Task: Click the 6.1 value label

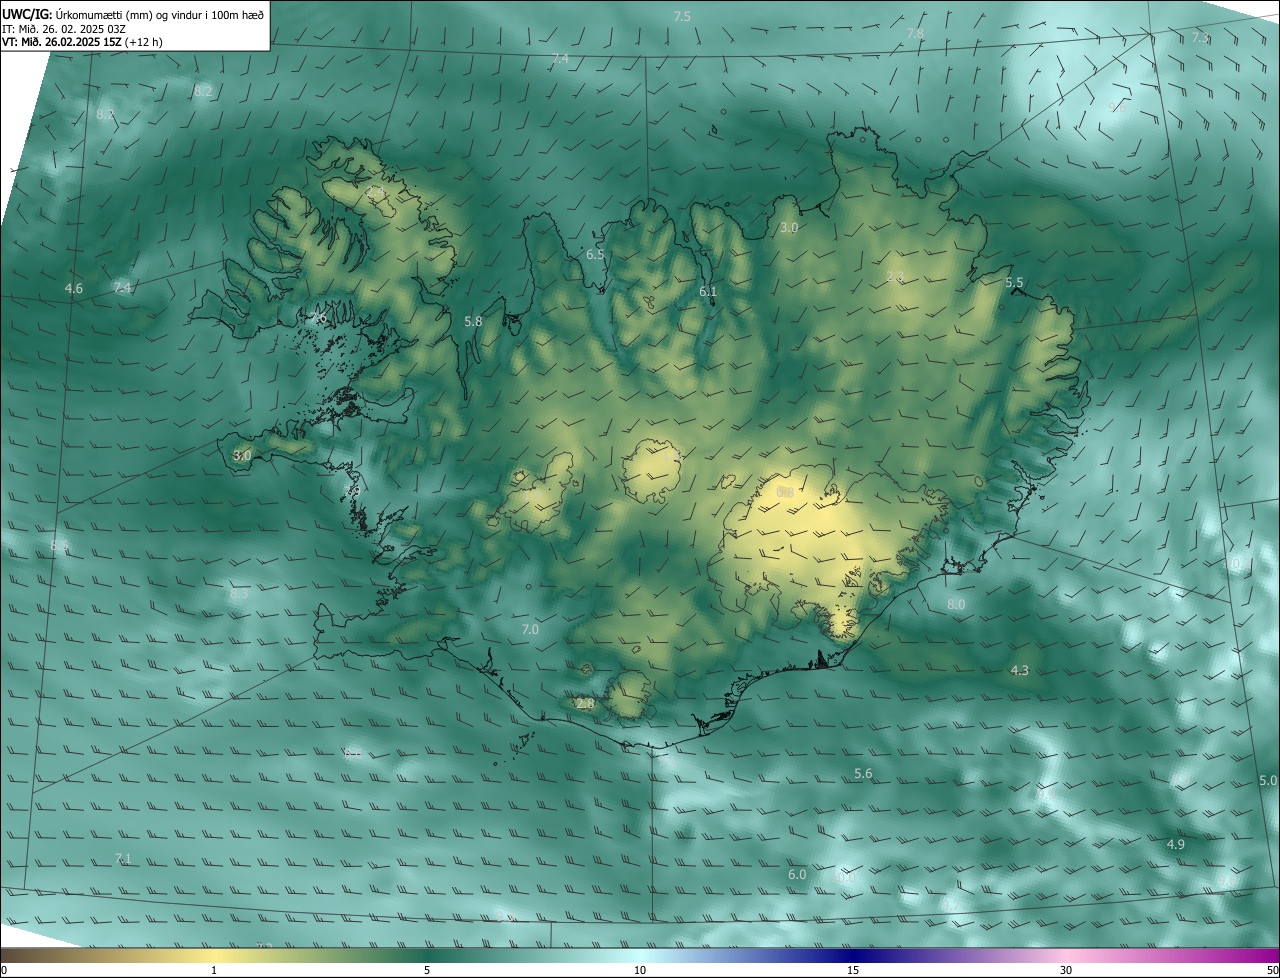Action: pyautogui.click(x=708, y=292)
